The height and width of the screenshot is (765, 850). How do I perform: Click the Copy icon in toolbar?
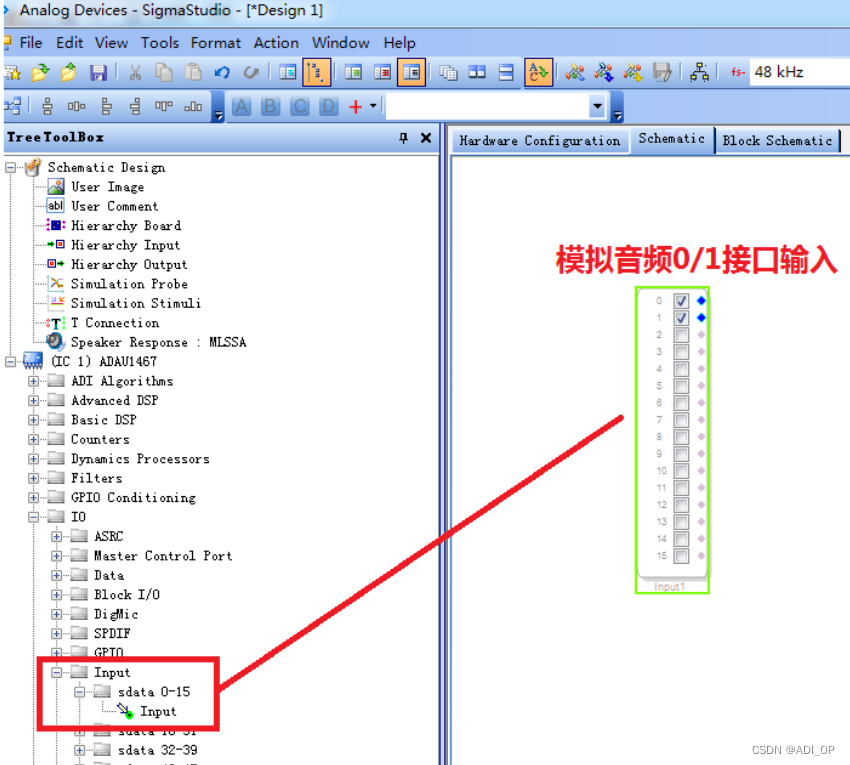(x=164, y=72)
